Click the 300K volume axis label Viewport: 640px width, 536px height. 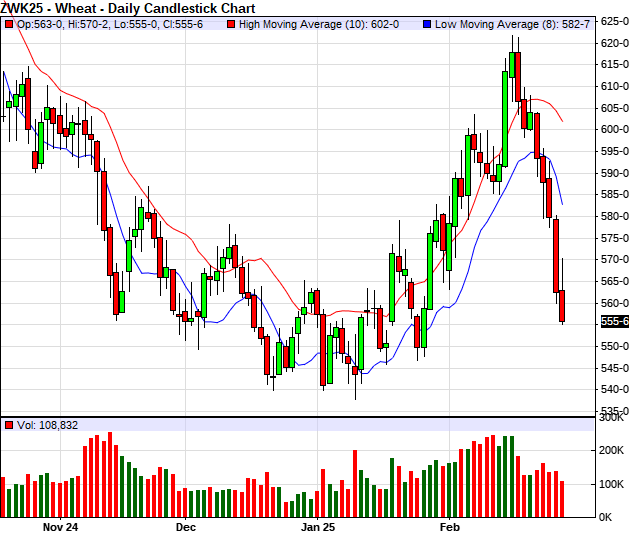click(x=613, y=418)
